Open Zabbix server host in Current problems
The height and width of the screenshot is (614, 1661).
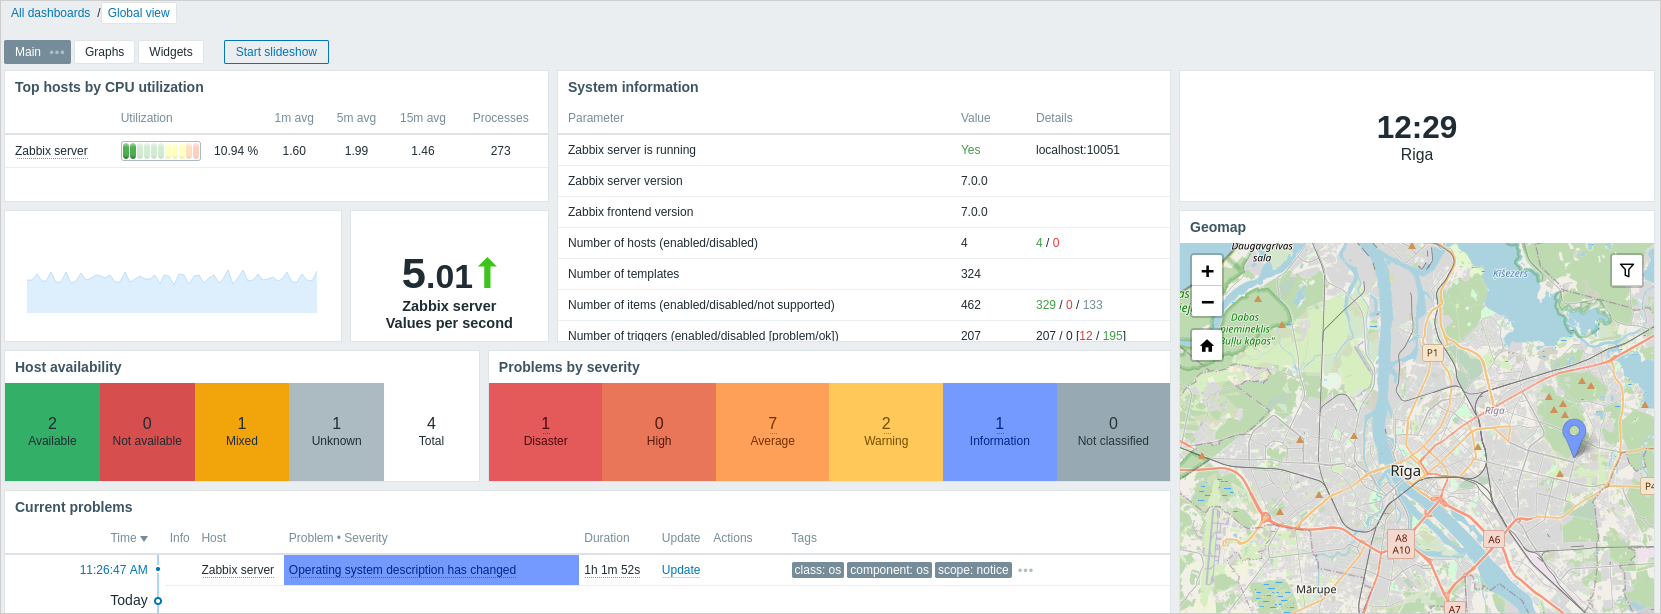pos(237,570)
